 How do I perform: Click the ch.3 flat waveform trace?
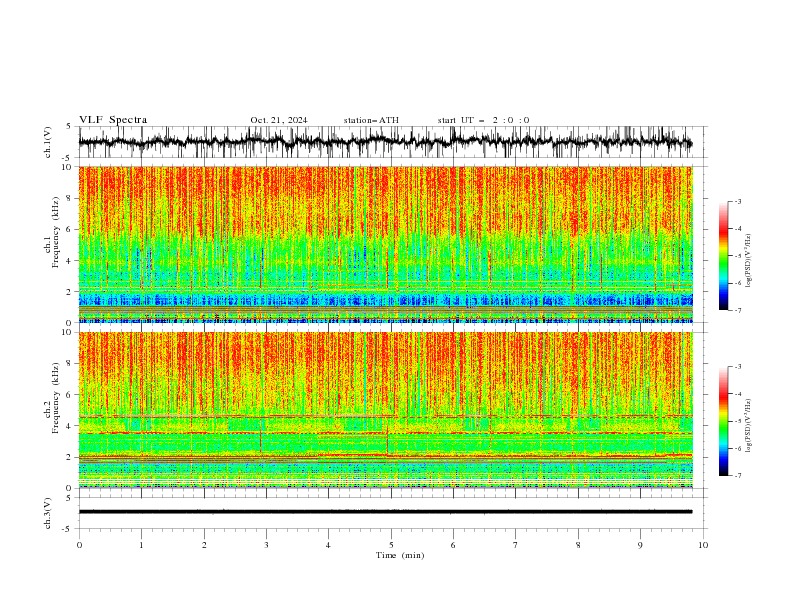point(385,512)
